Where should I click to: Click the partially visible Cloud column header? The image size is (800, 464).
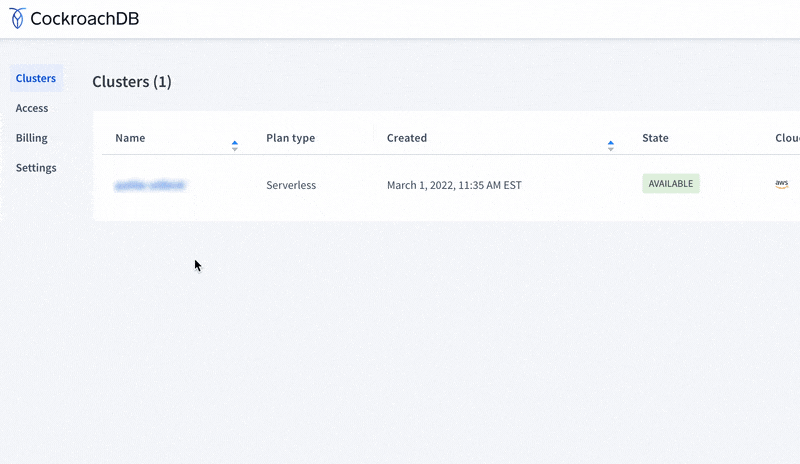786,138
